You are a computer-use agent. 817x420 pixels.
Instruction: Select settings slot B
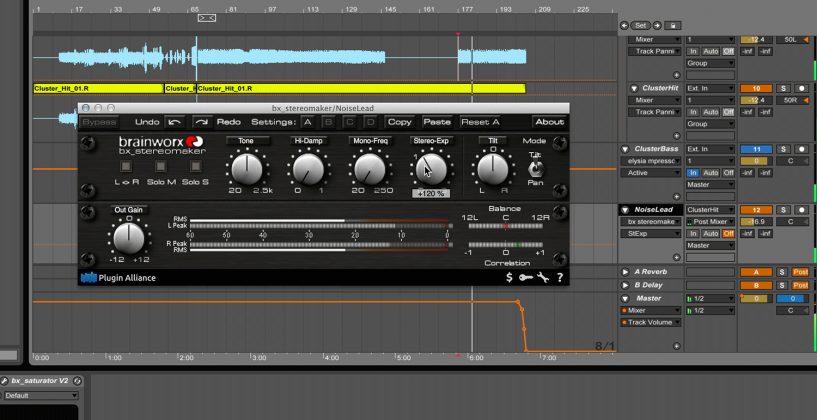coord(329,122)
